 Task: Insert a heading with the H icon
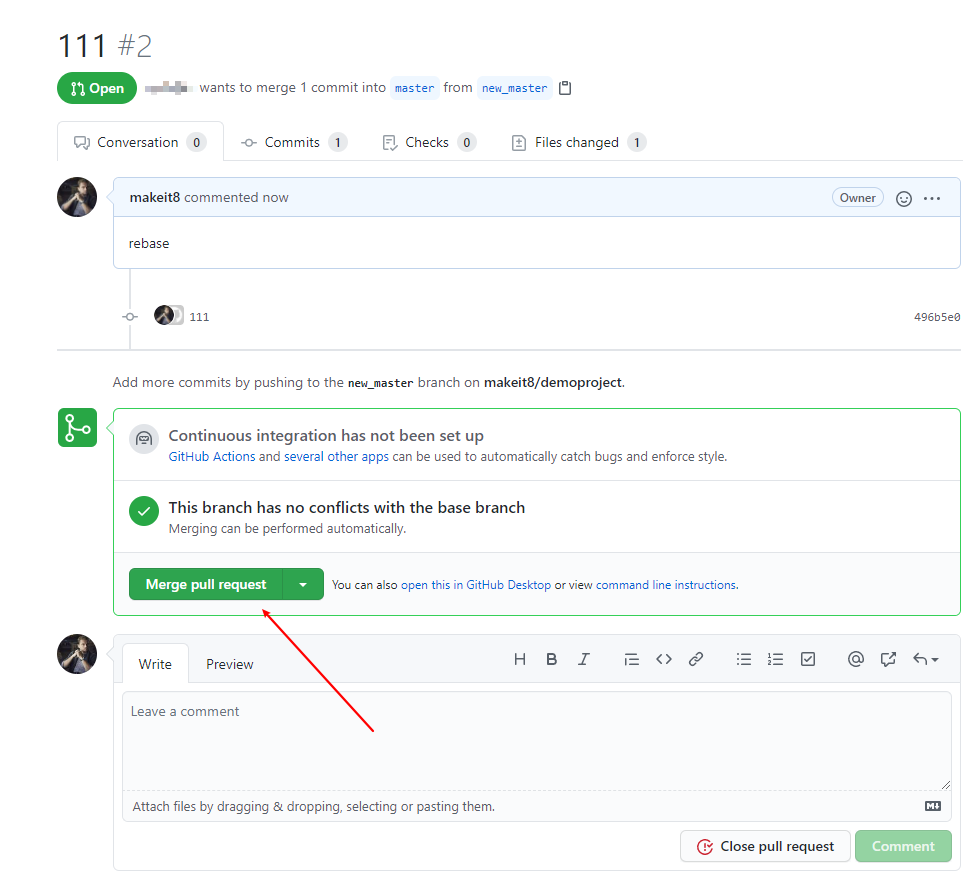[520, 659]
